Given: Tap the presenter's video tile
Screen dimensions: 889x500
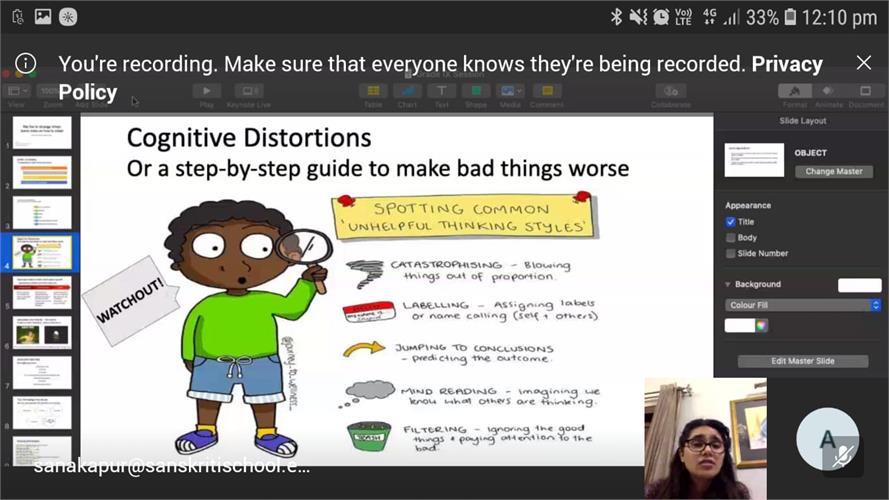Looking at the screenshot, I should pos(706,438).
